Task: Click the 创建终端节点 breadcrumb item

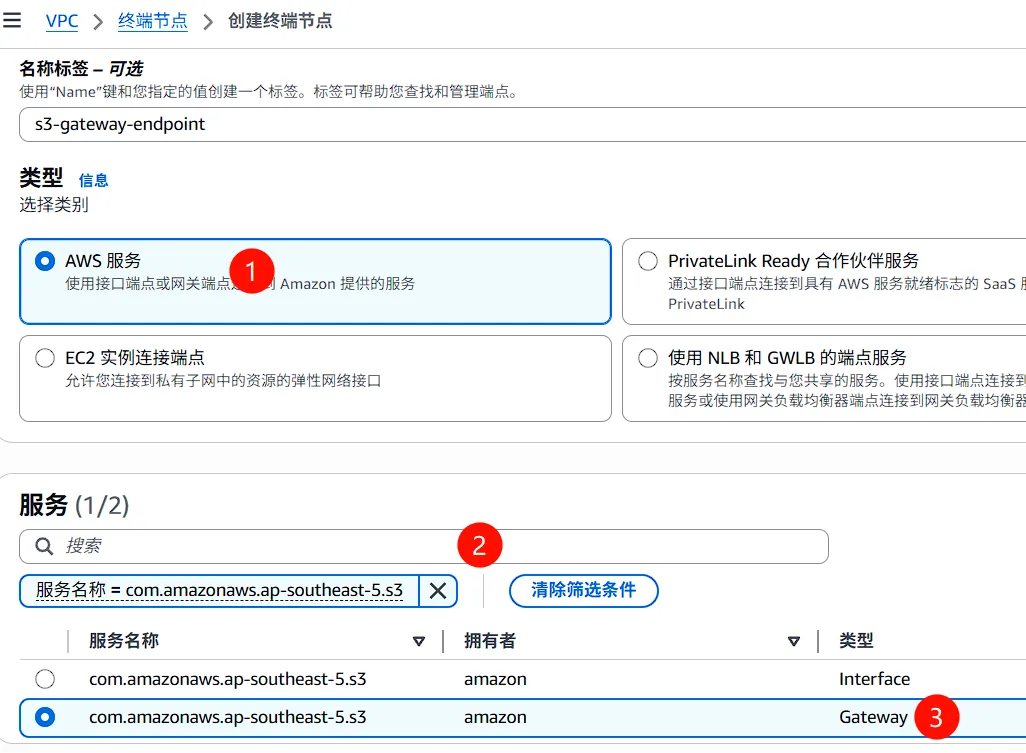Action: pyautogui.click(x=280, y=21)
